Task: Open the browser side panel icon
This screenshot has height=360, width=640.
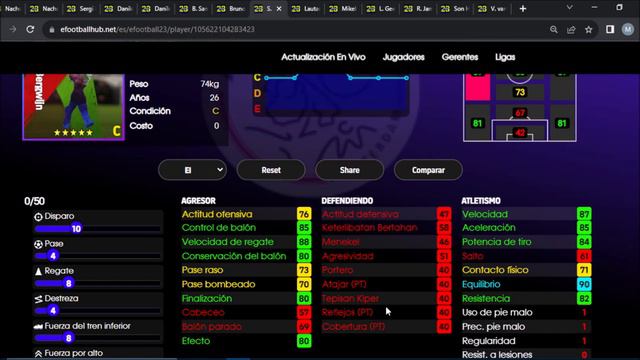Action: tap(610, 29)
